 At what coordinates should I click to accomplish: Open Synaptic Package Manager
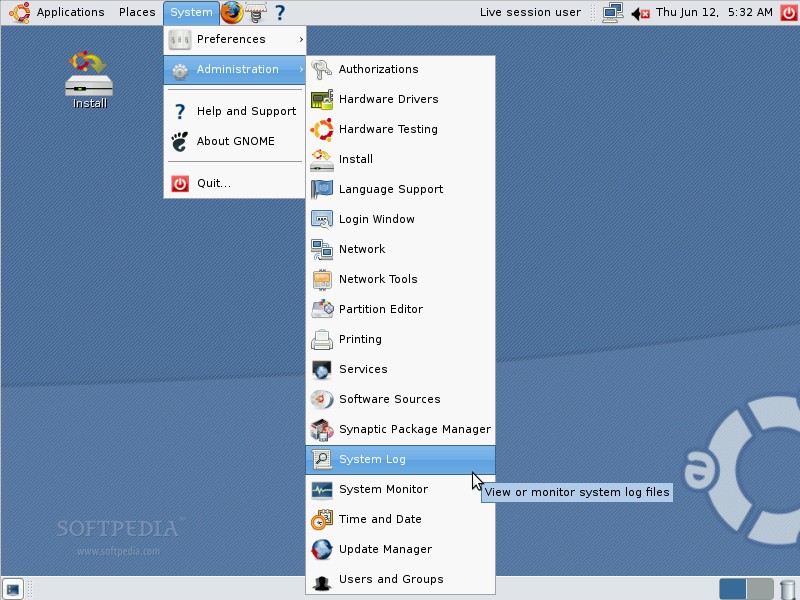(414, 429)
